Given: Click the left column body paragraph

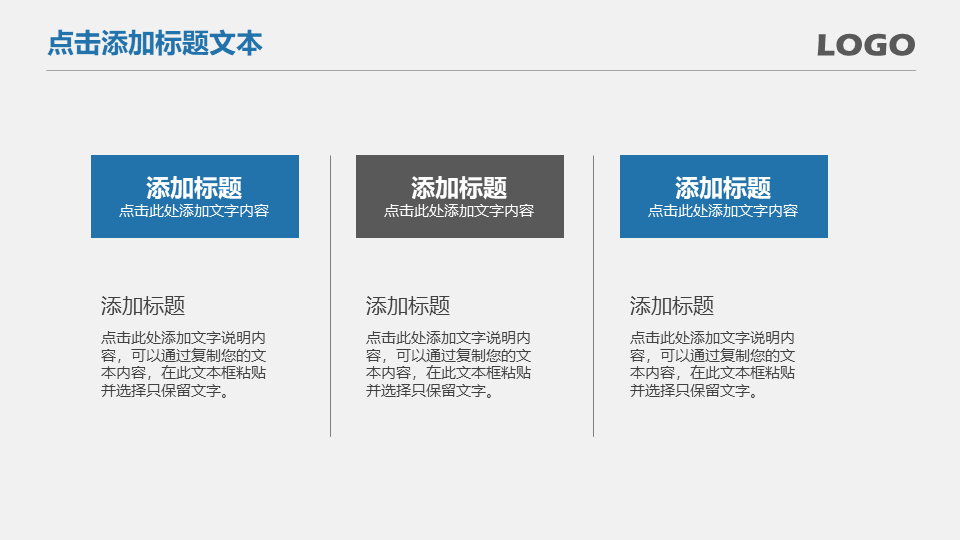Looking at the screenshot, I should [183, 364].
